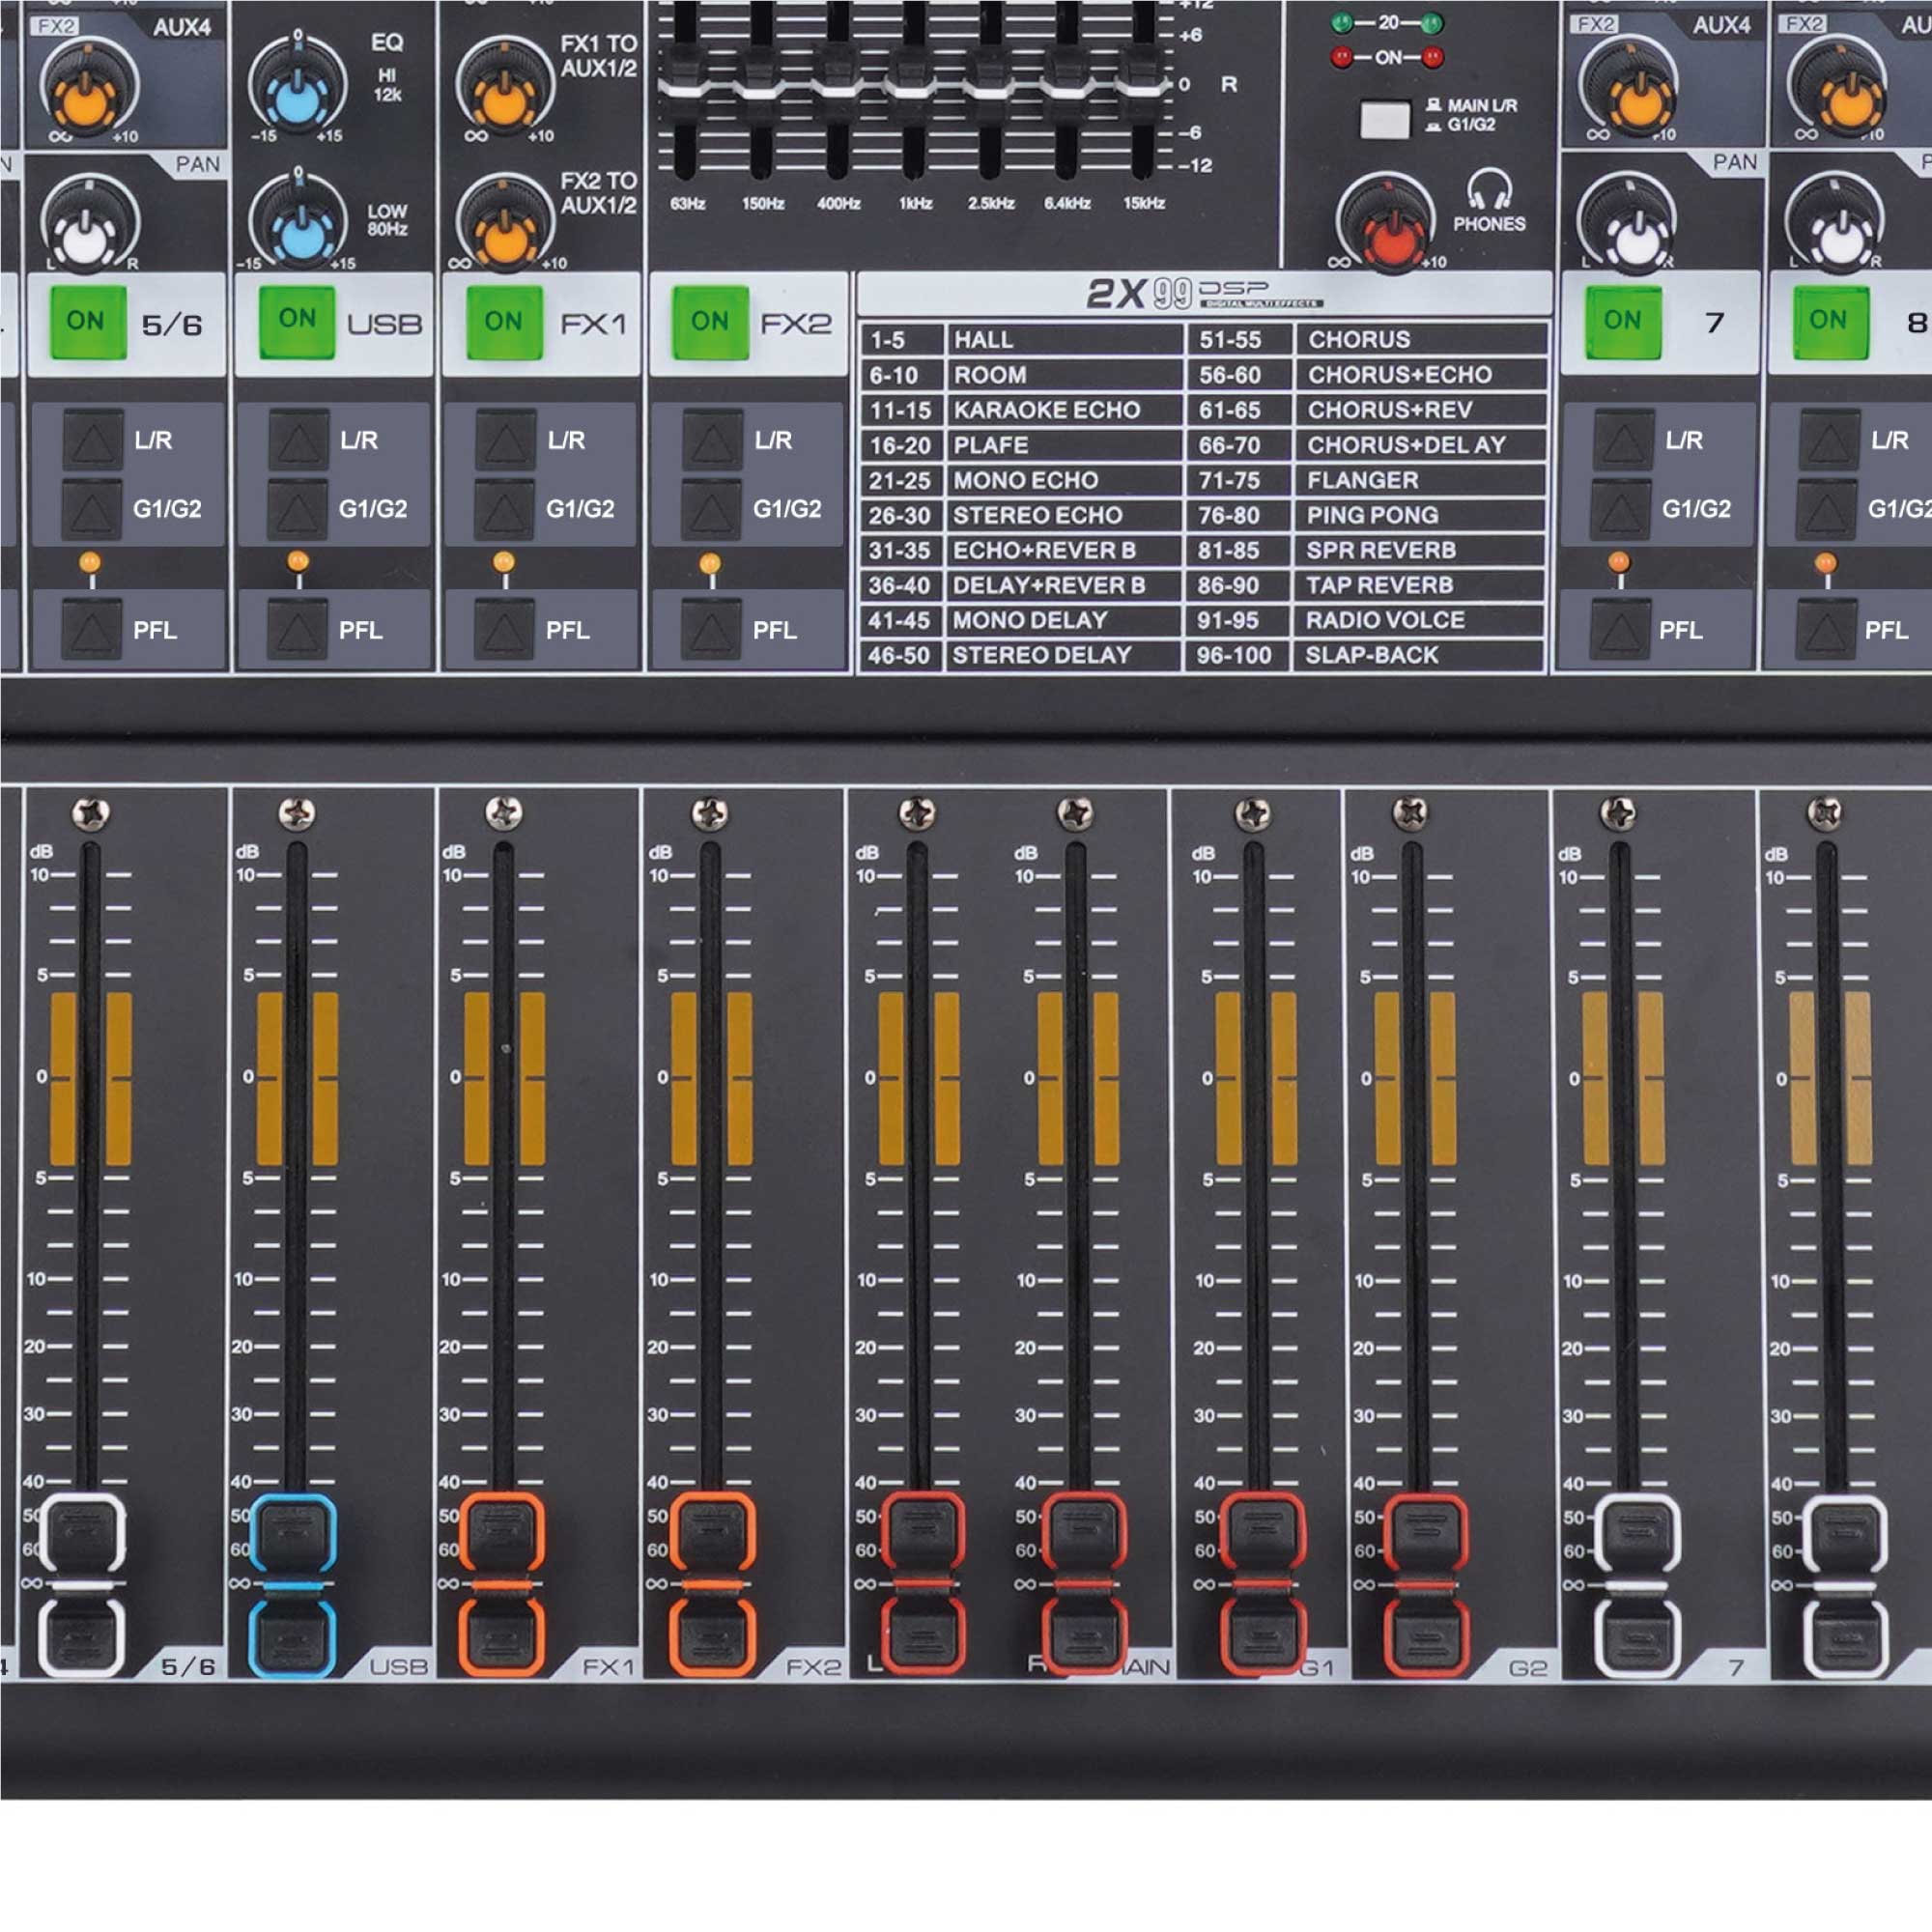Toggle the green ON button for channel 5/6

(88, 322)
